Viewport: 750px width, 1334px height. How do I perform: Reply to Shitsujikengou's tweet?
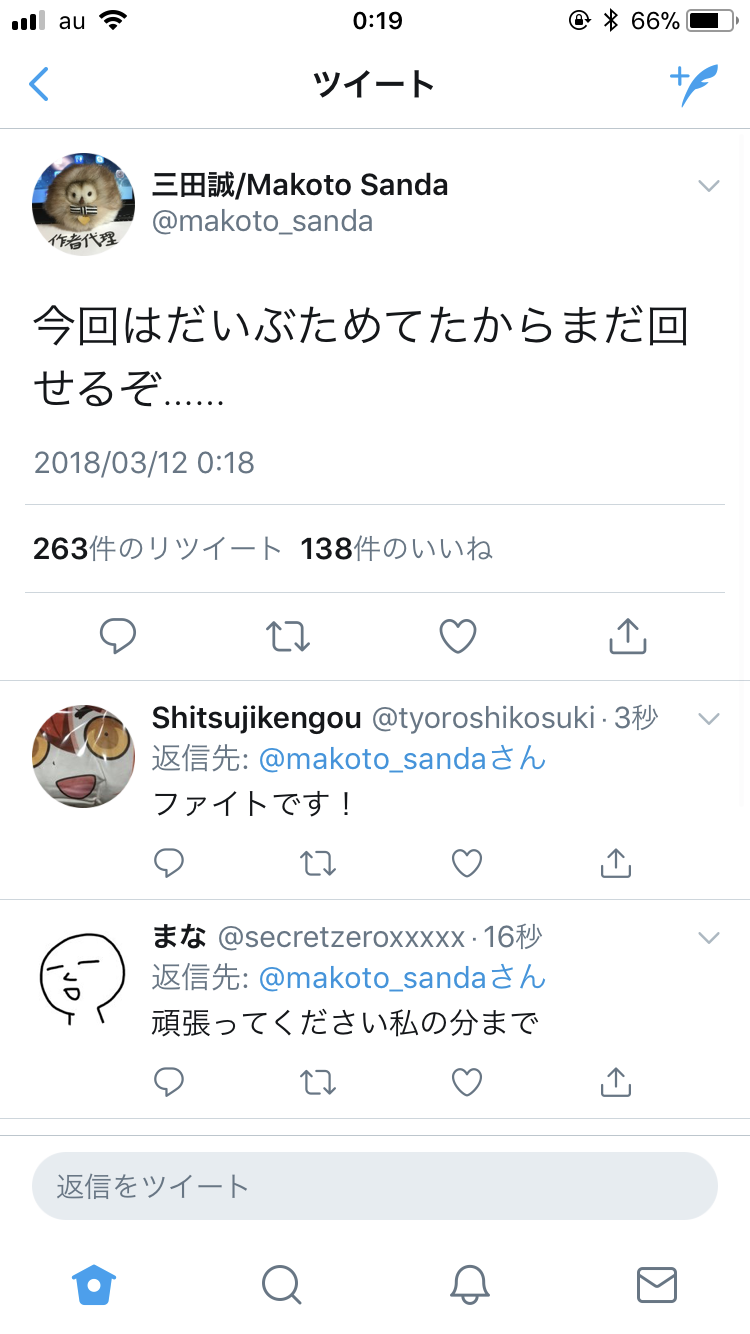pos(169,862)
